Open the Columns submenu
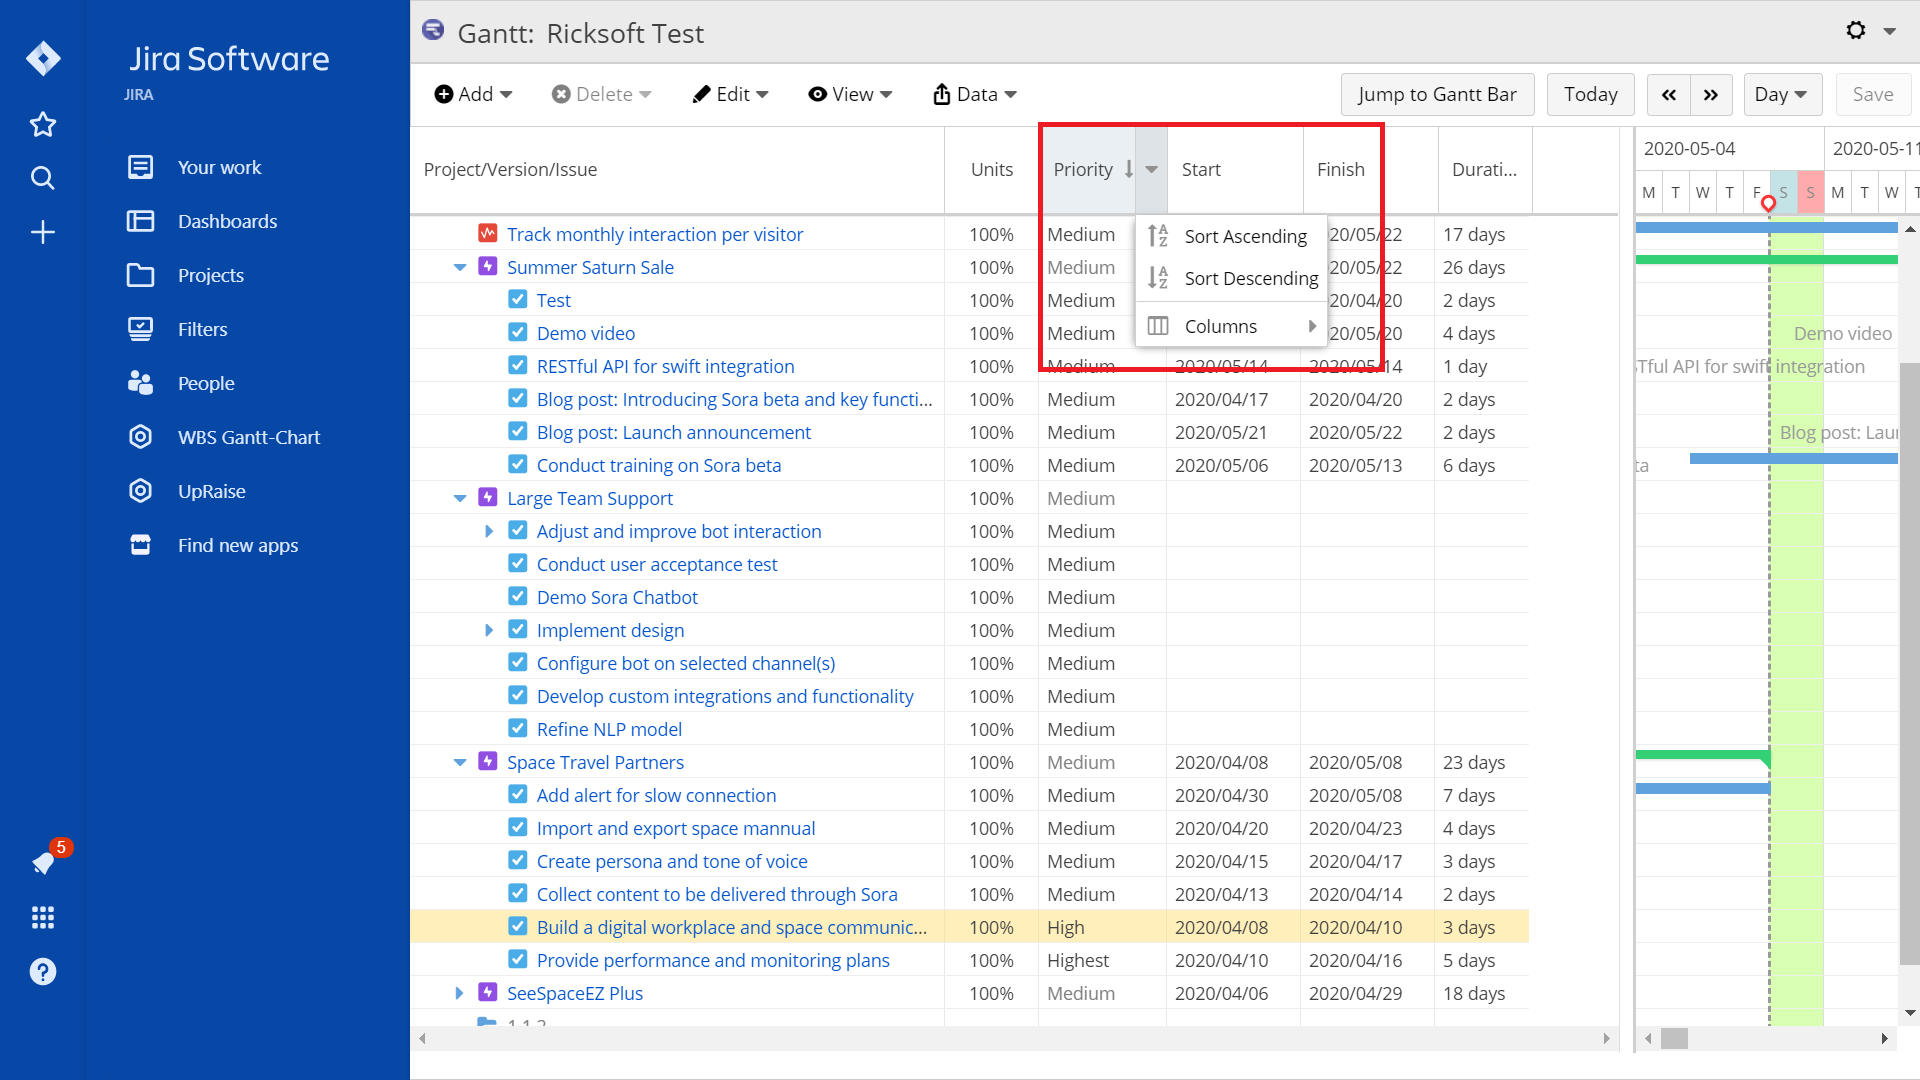 (x=1232, y=326)
